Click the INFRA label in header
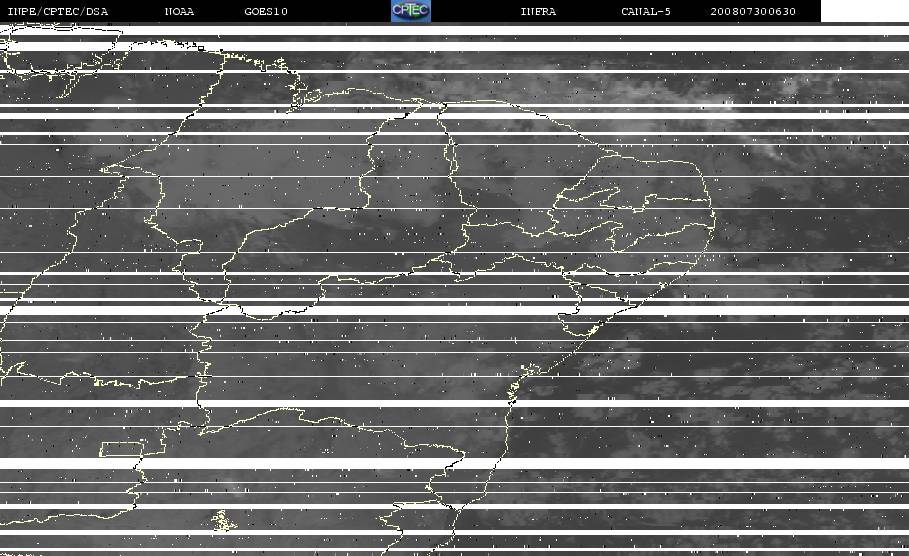The width and height of the screenshot is (909, 556). pyautogui.click(x=538, y=11)
